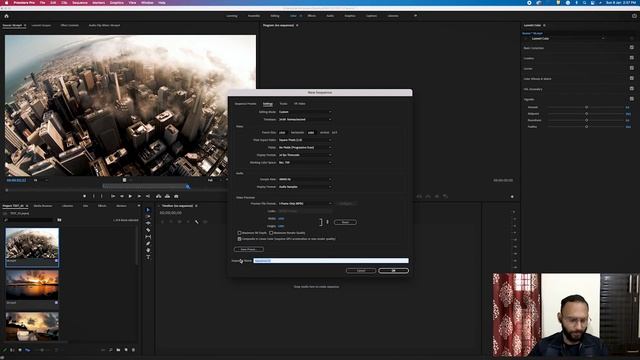Viewport: 640px width, 360px height.
Task: Switch to Sequence Presets tab
Action: (245, 104)
